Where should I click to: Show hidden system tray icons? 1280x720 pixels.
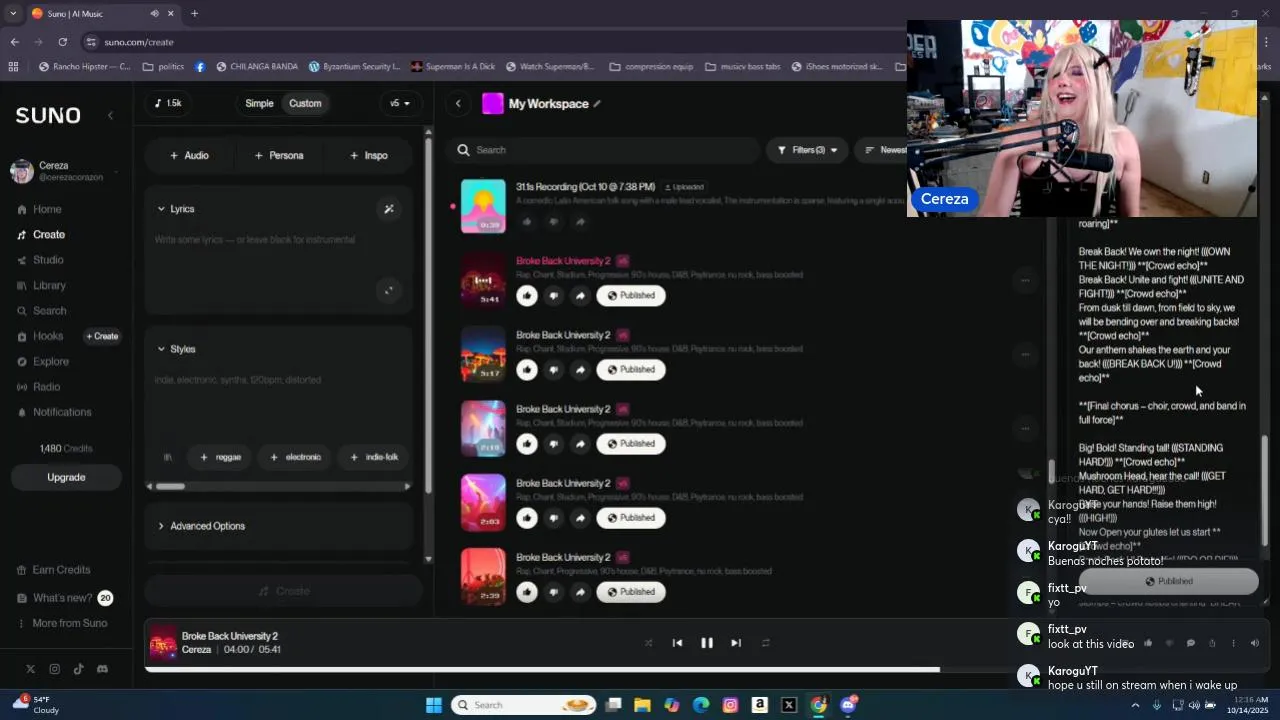click(1135, 705)
